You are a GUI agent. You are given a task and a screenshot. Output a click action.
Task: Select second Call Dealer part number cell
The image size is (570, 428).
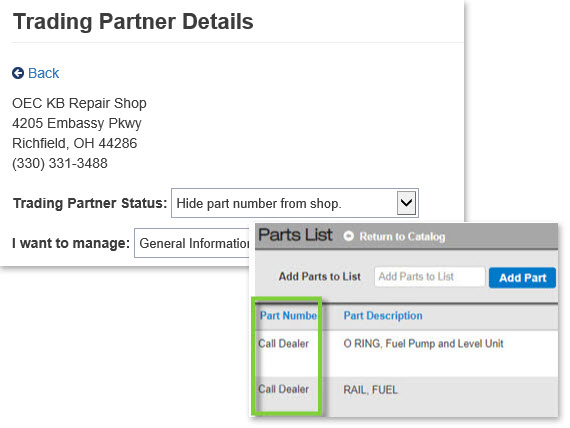pyautogui.click(x=284, y=389)
